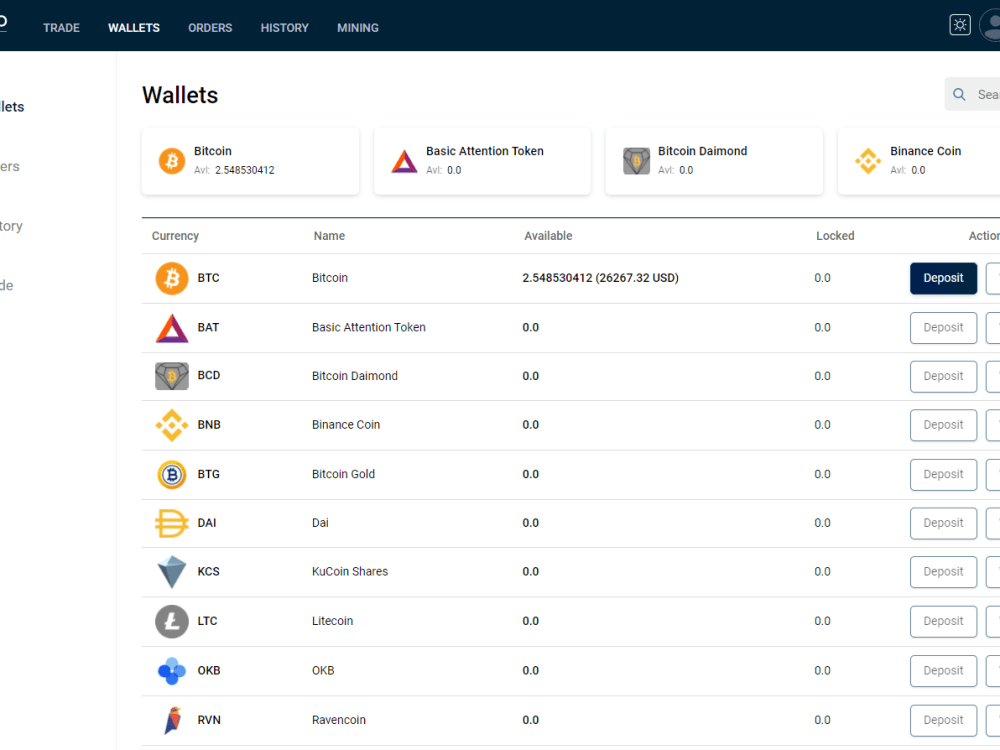Click the BTG Bitcoin Gold icon

tap(172, 474)
